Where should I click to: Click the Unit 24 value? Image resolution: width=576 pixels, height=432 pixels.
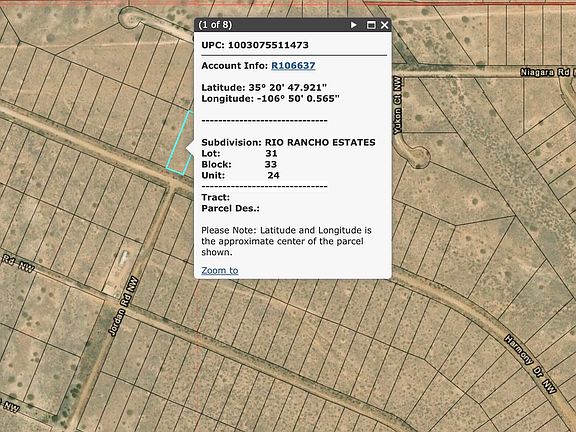point(273,176)
